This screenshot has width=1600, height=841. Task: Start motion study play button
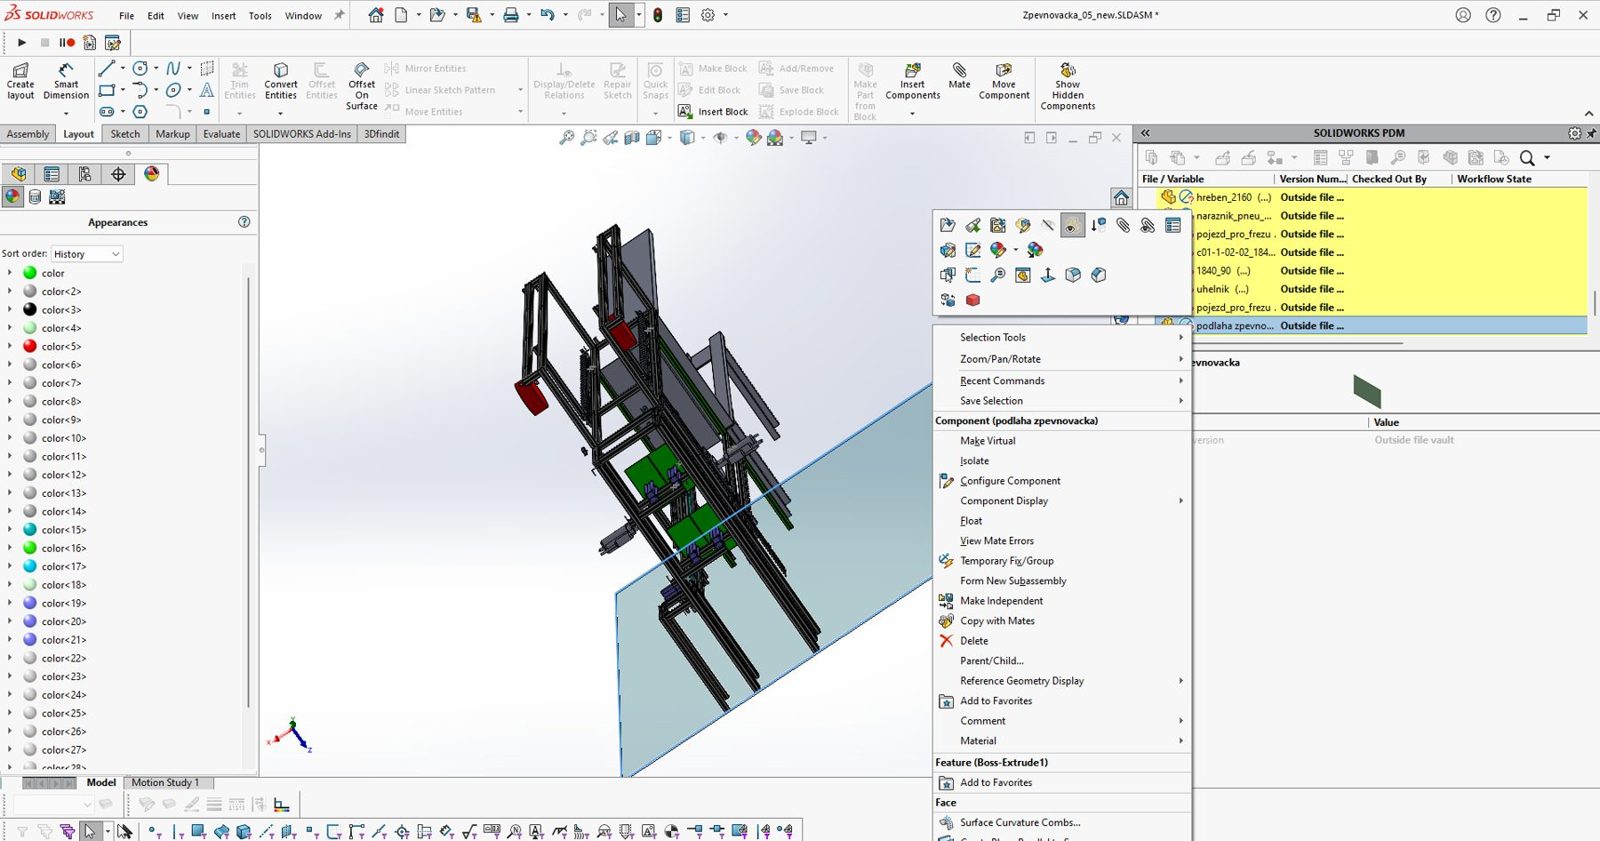point(21,43)
